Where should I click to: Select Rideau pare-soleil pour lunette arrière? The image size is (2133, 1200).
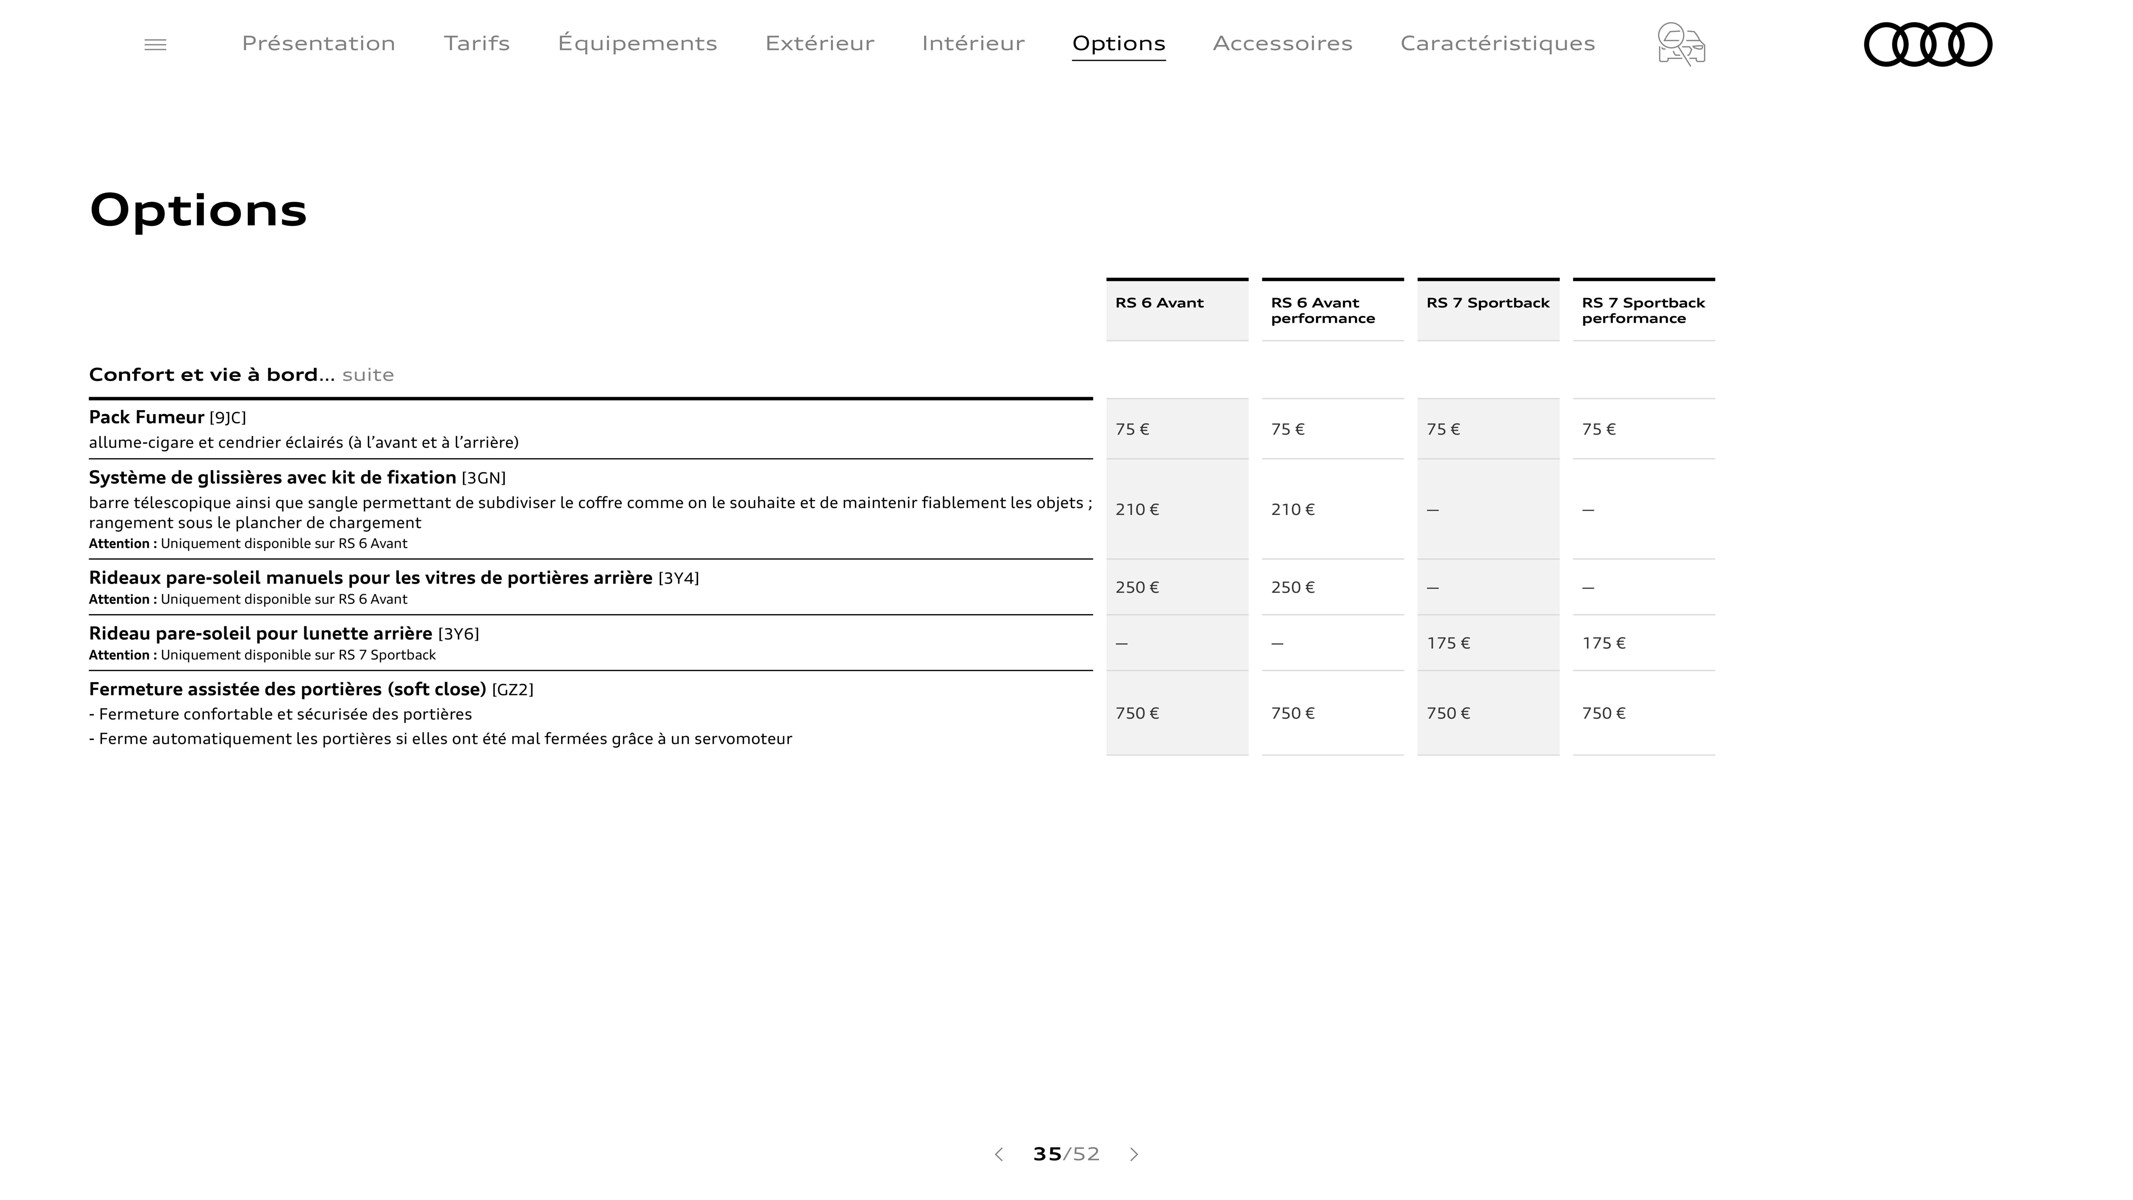pyautogui.click(x=284, y=634)
